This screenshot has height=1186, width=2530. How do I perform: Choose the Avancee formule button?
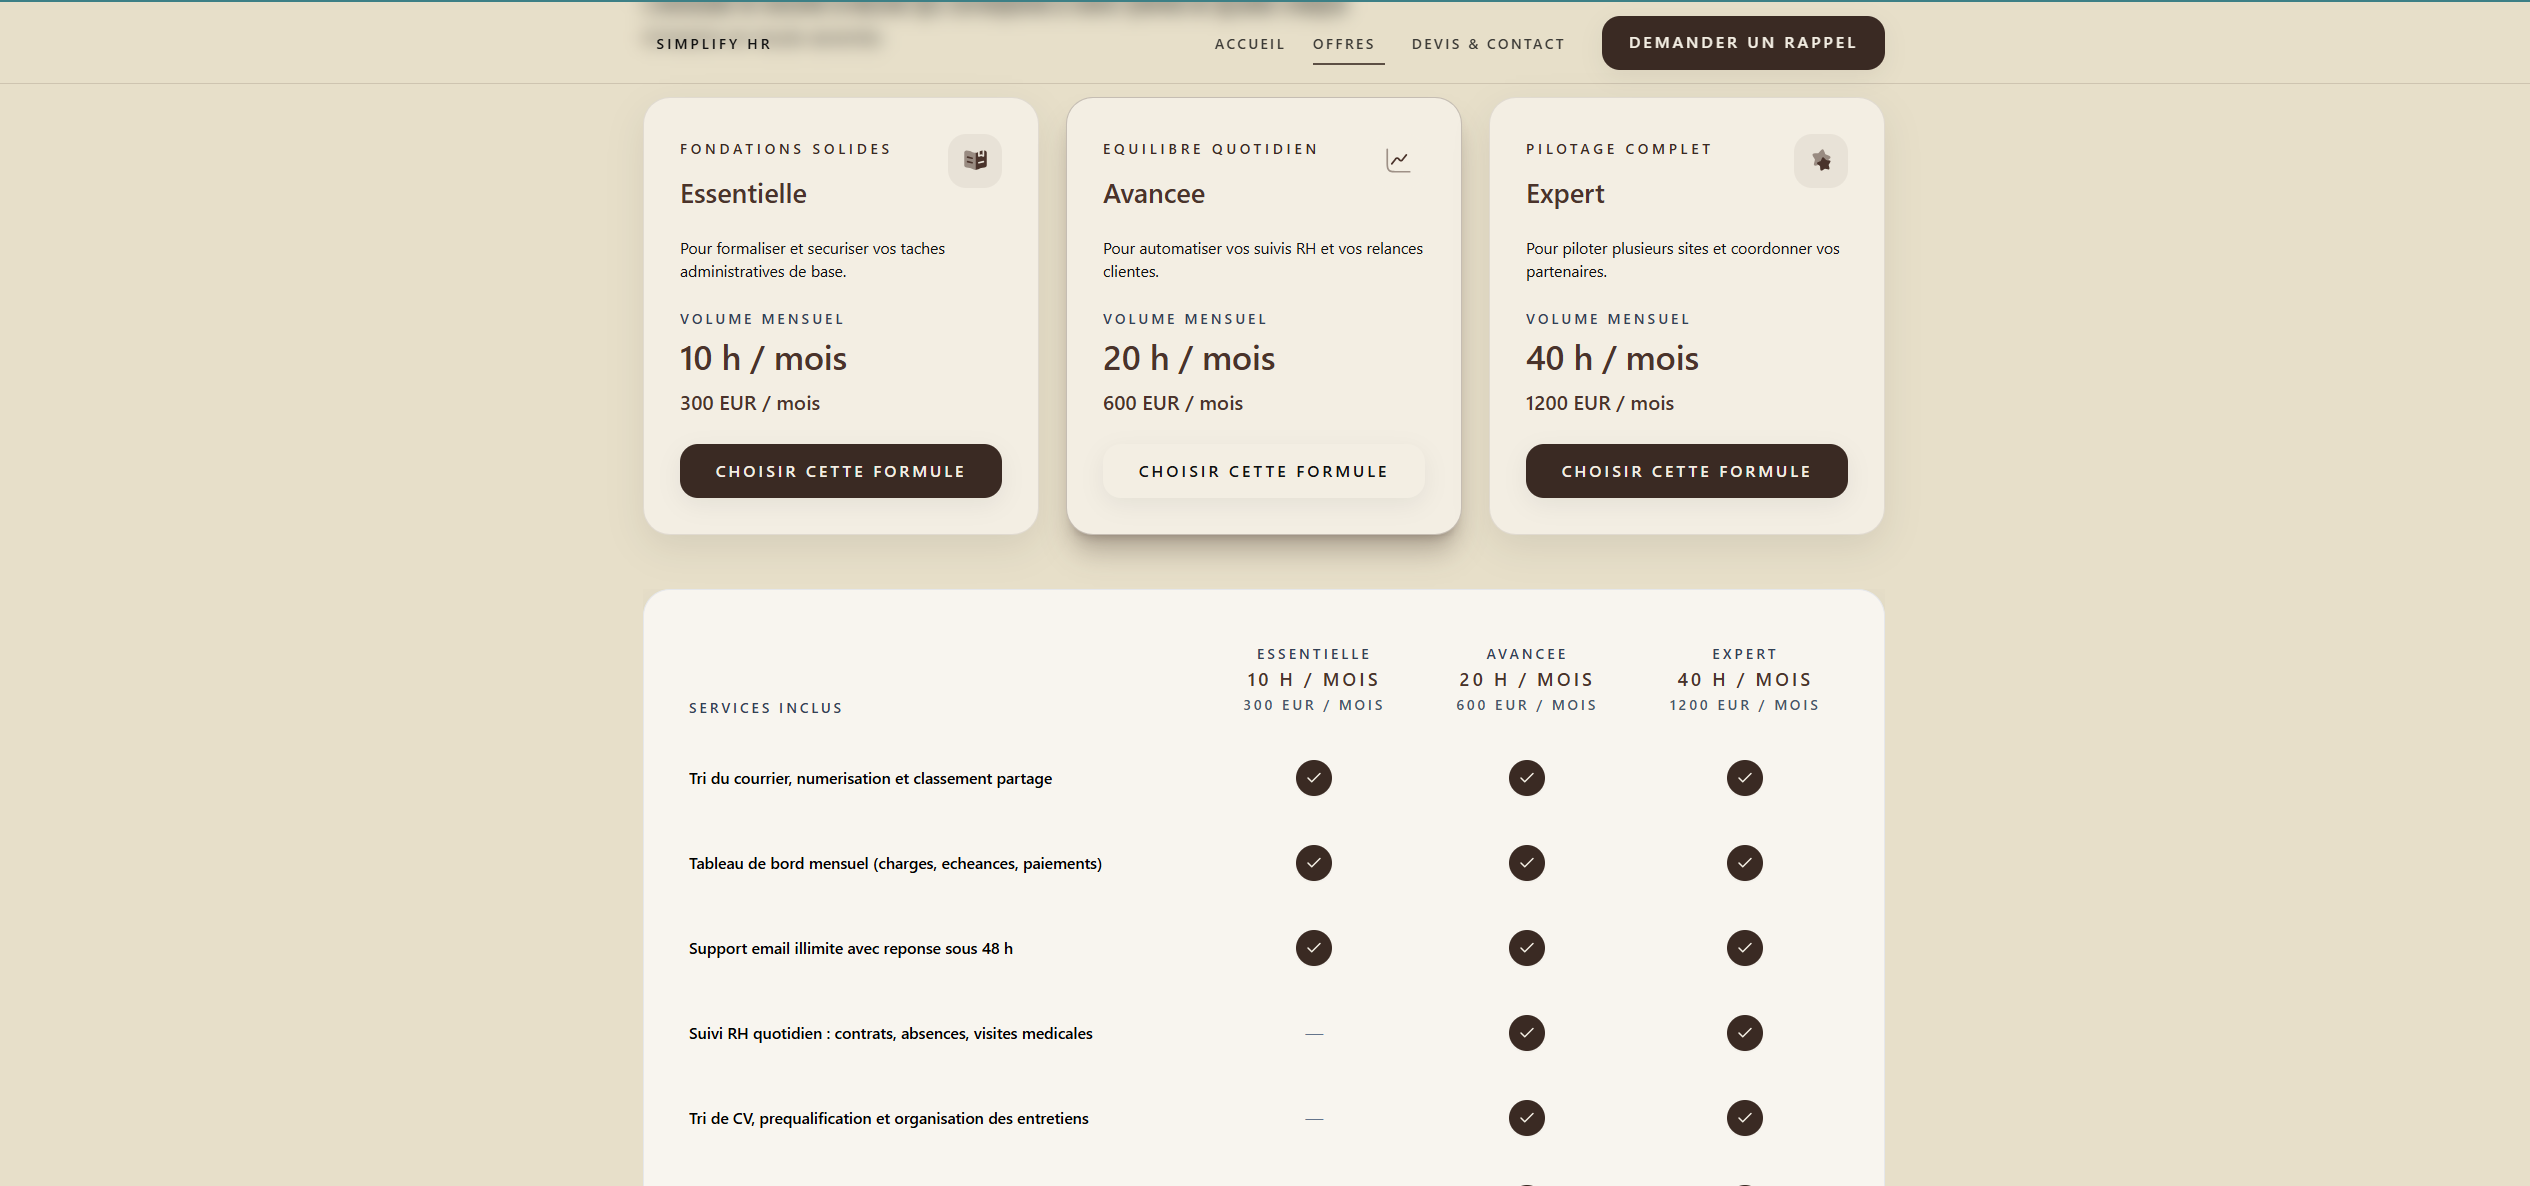point(1263,471)
